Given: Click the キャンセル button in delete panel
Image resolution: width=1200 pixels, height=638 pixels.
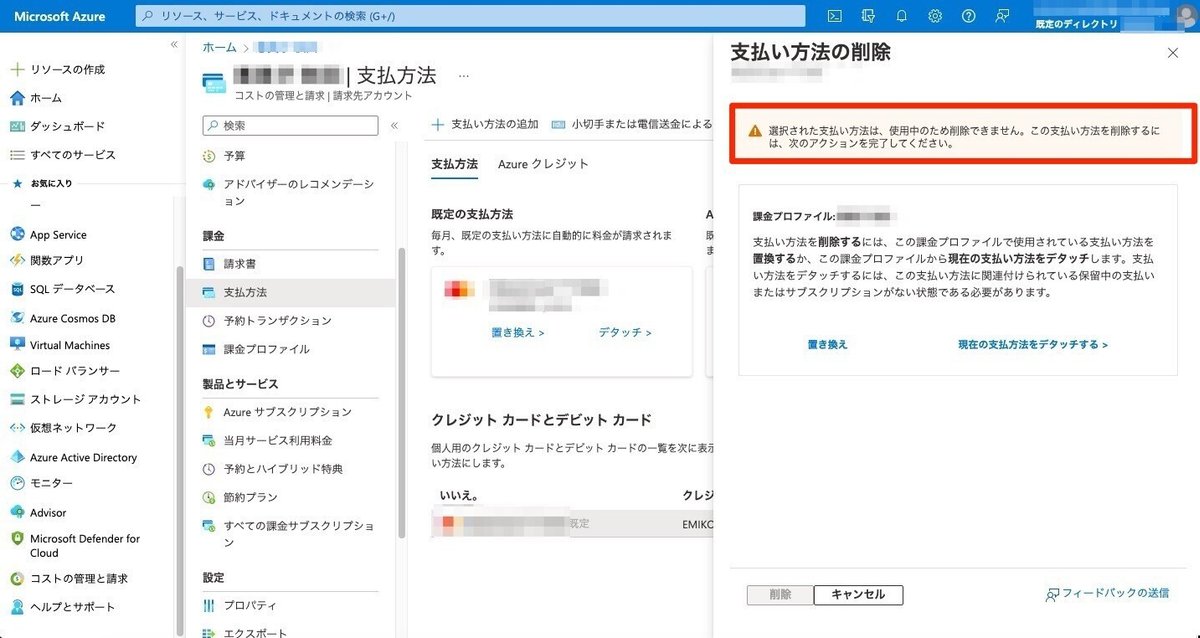Looking at the screenshot, I should tap(858, 595).
